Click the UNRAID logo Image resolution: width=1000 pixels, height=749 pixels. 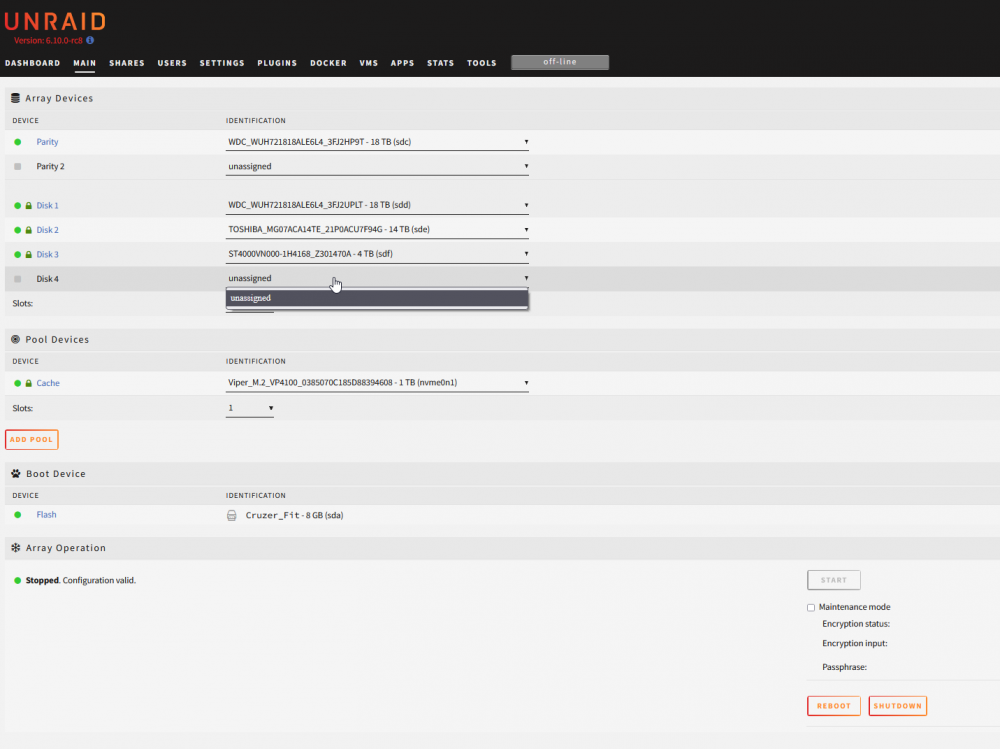(x=55, y=22)
